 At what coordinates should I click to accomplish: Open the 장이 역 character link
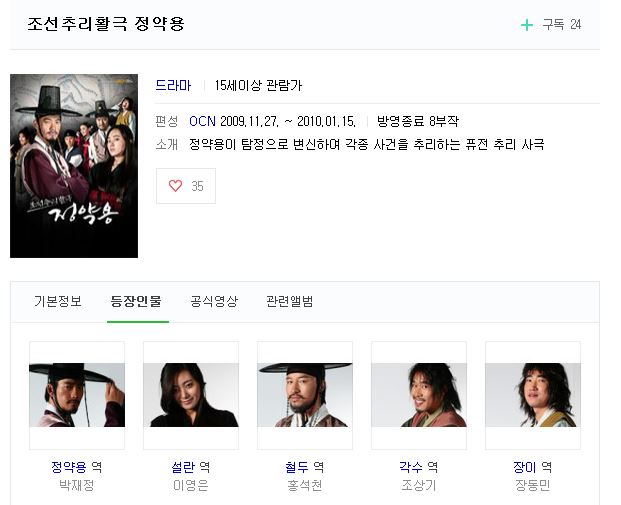pos(533,467)
